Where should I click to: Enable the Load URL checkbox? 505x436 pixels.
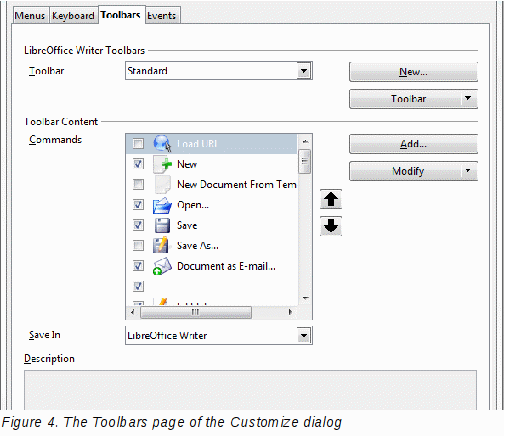[138, 144]
